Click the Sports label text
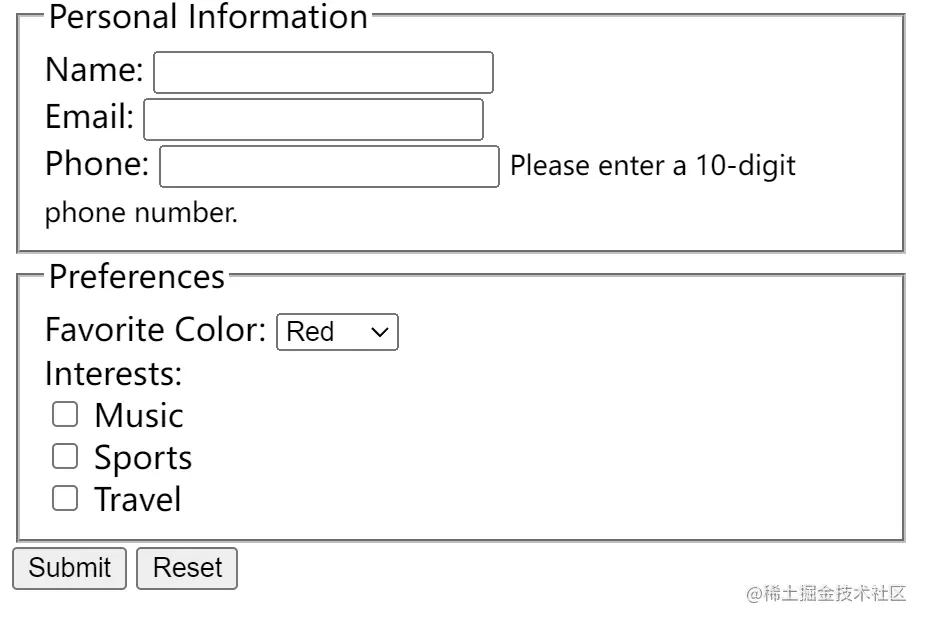 (143, 457)
